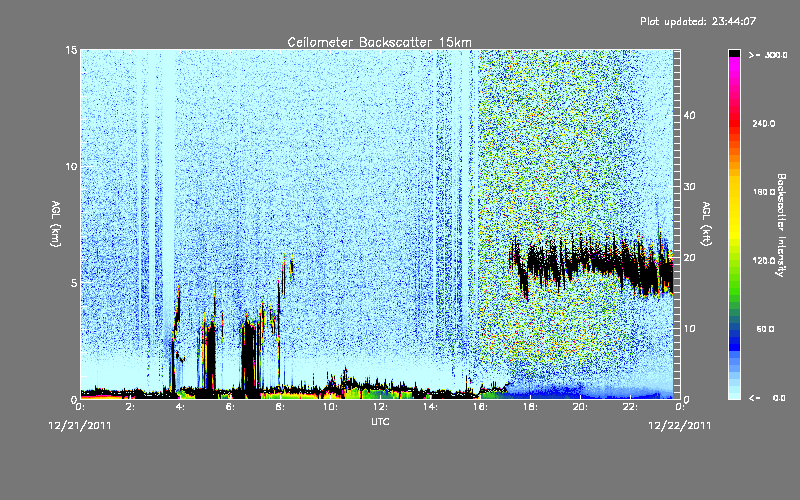Click the '20:' hour tick label
The image size is (800, 500).
[580, 407]
